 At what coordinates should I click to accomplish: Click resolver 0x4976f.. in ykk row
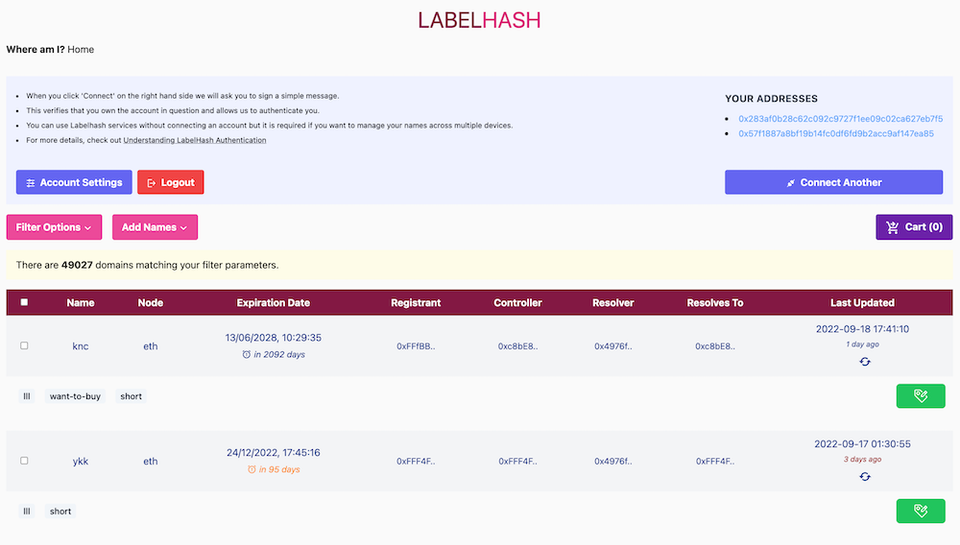click(x=613, y=461)
